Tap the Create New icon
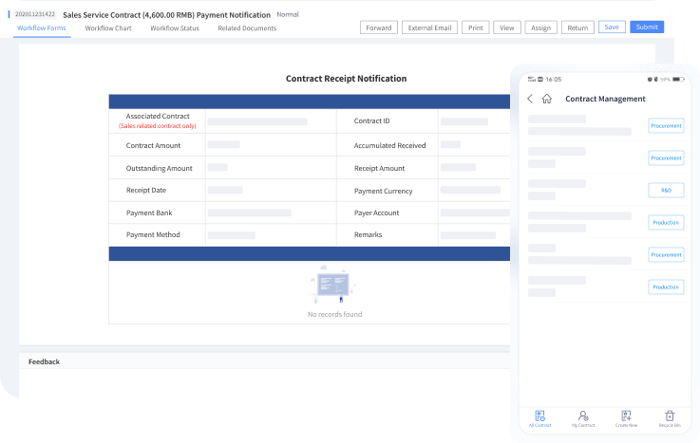Screen dimensions: 700x443 click(626, 416)
